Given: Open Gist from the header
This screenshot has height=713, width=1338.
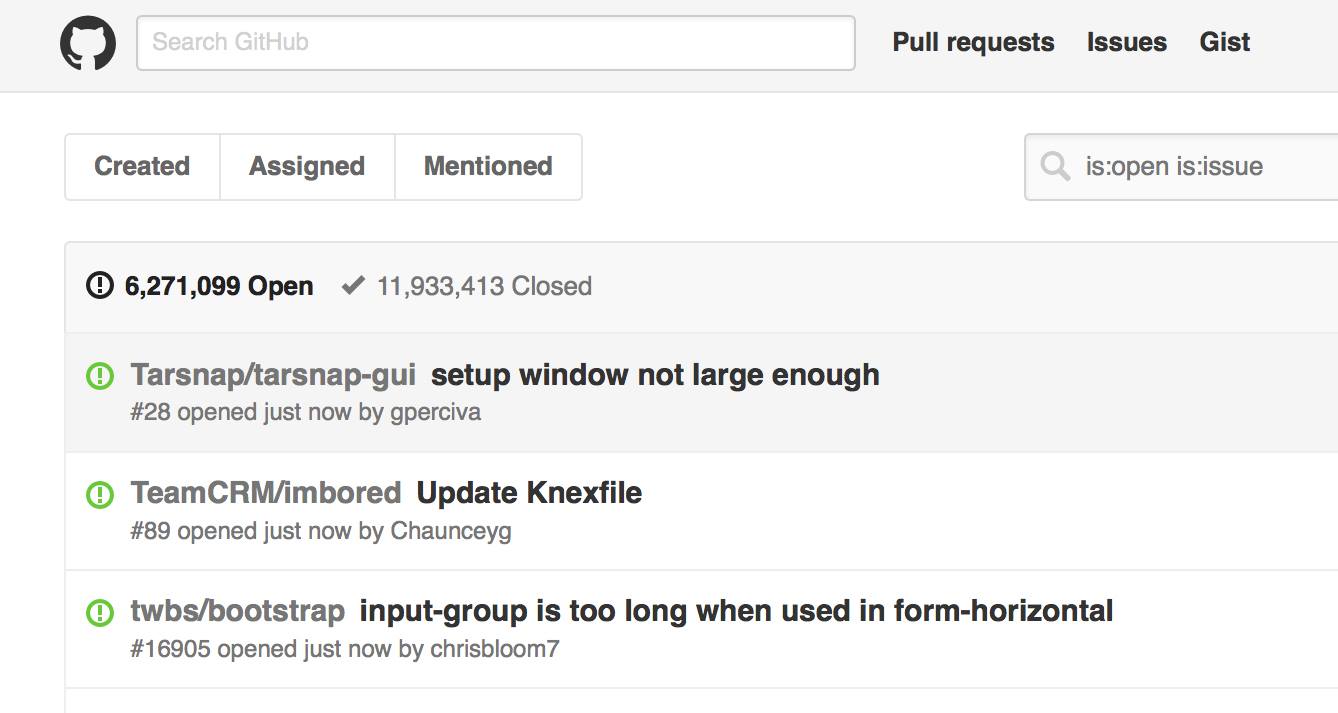Looking at the screenshot, I should coord(1225,42).
